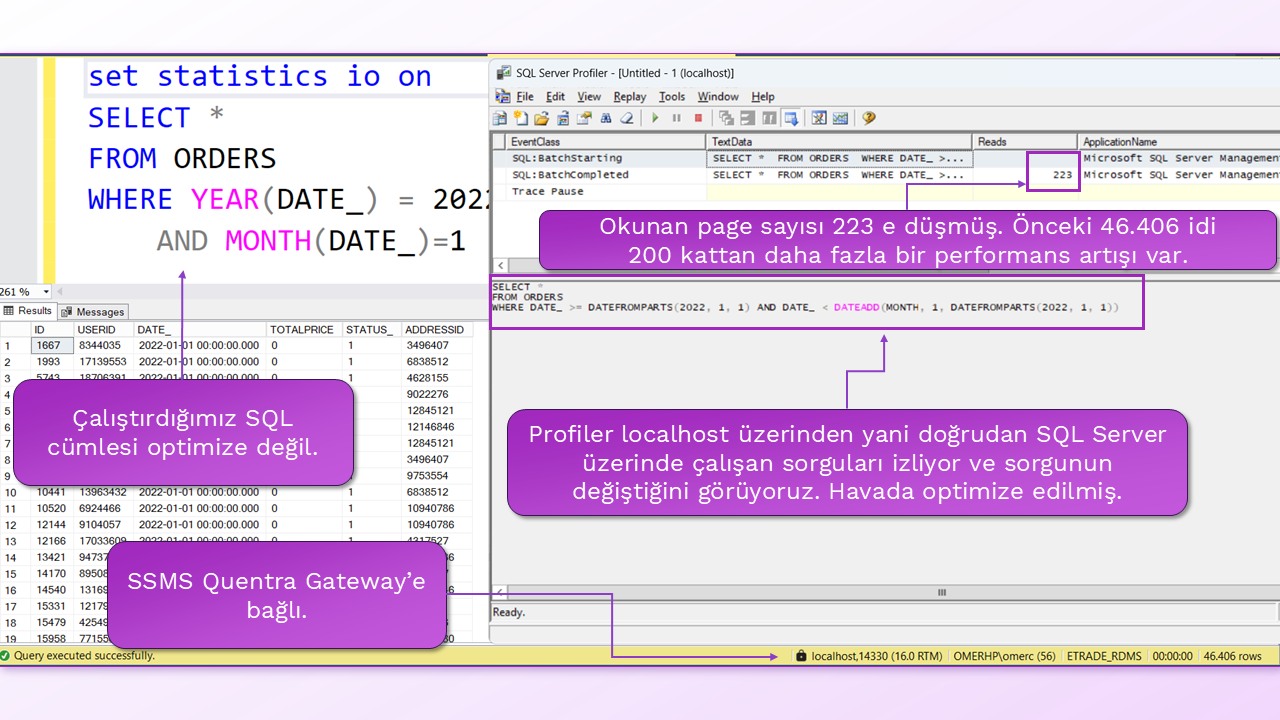The height and width of the screenshot is (720, 1280).
Task: Click TextData column header
Action: (x=840, y=142)
